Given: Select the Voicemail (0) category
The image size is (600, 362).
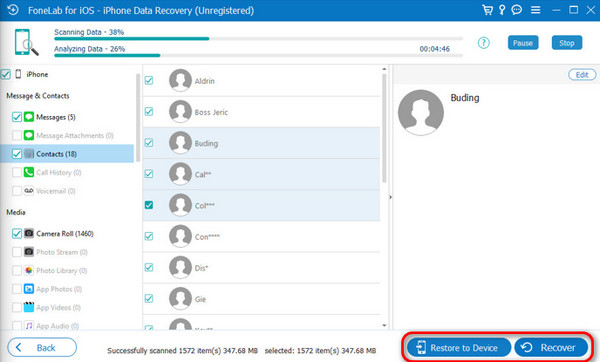Looking at the screenshot, I should point(55,191).
